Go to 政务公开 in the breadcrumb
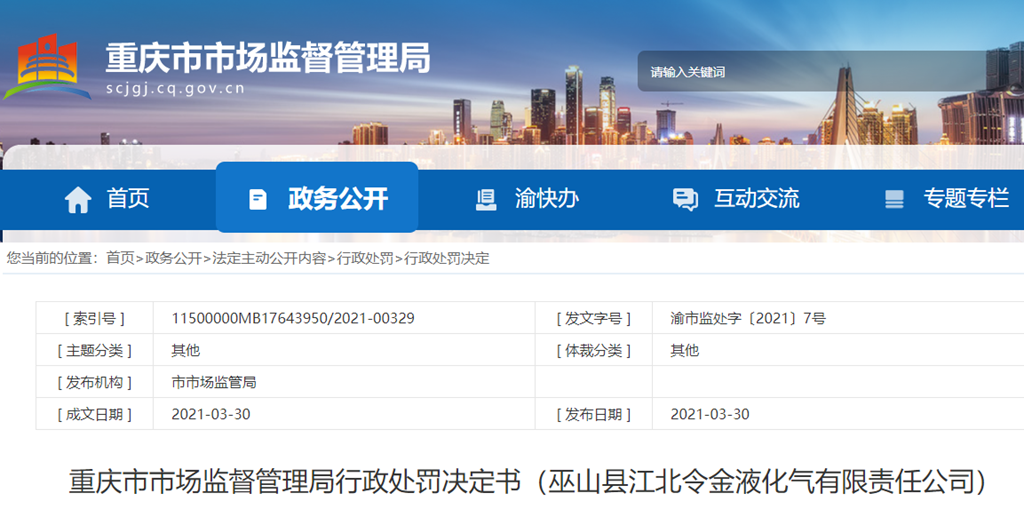 tap(174, 259)
